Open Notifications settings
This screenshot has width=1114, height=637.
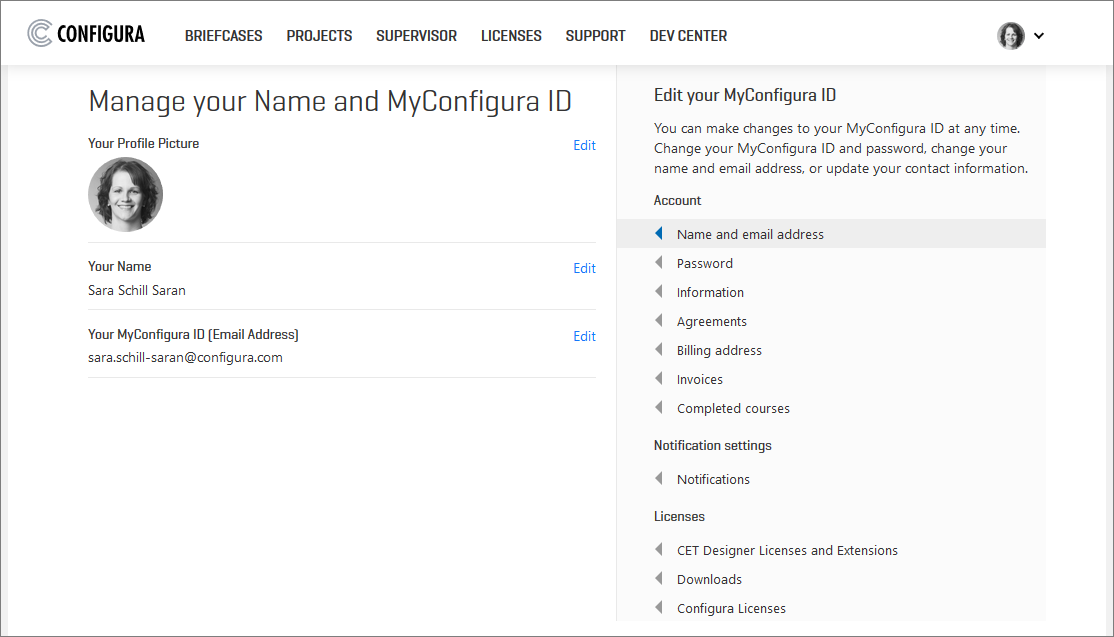point(713,479)
